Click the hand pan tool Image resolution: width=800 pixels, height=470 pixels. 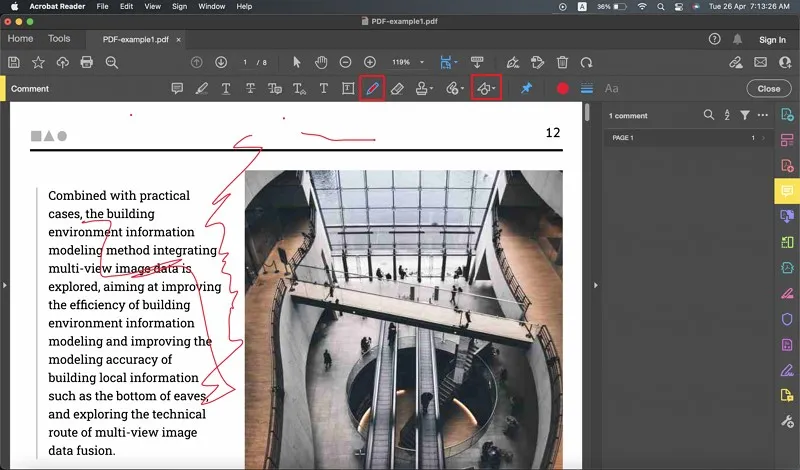coord(320,62)
